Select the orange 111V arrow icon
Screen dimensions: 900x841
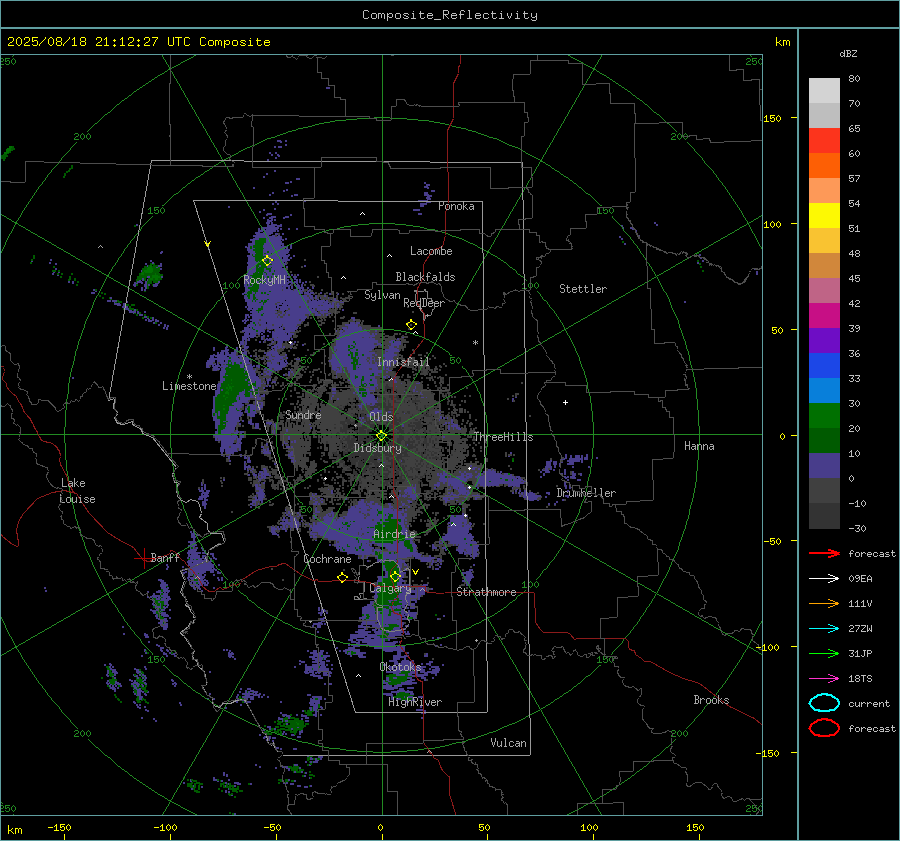pyautogui.click(x=824, y=603)
